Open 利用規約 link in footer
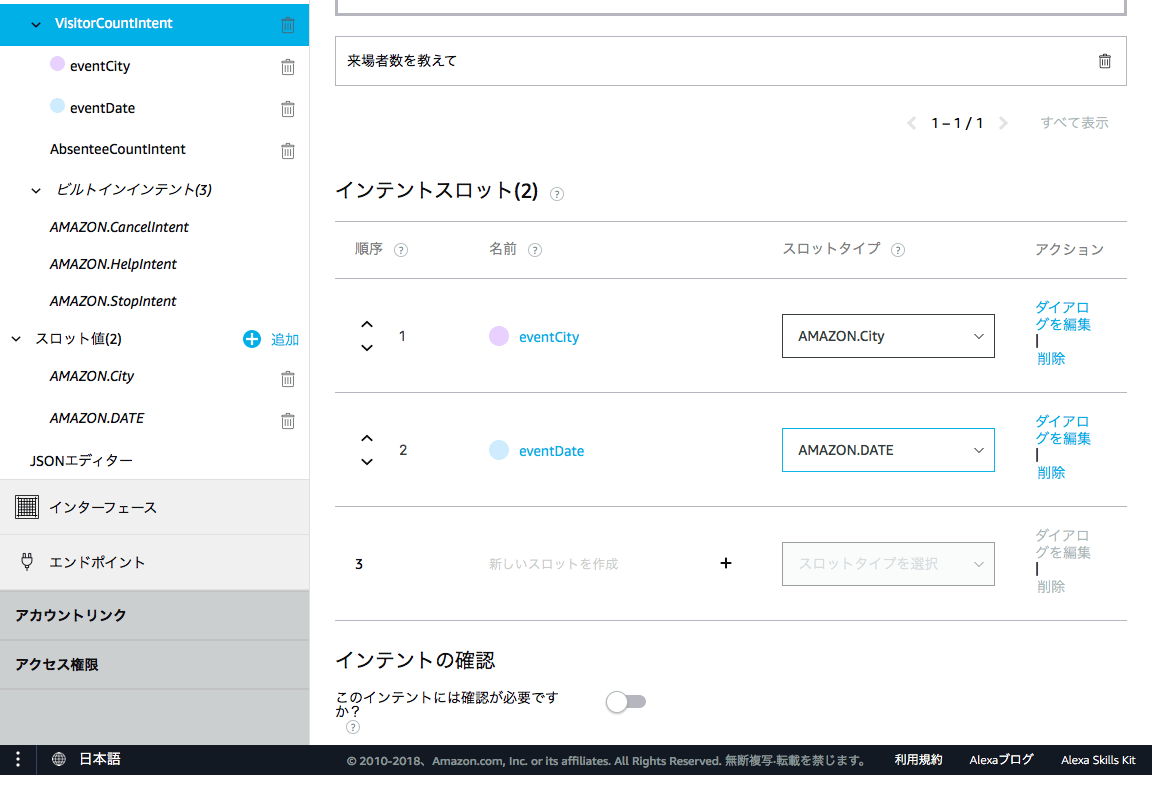 click(918, 760)
